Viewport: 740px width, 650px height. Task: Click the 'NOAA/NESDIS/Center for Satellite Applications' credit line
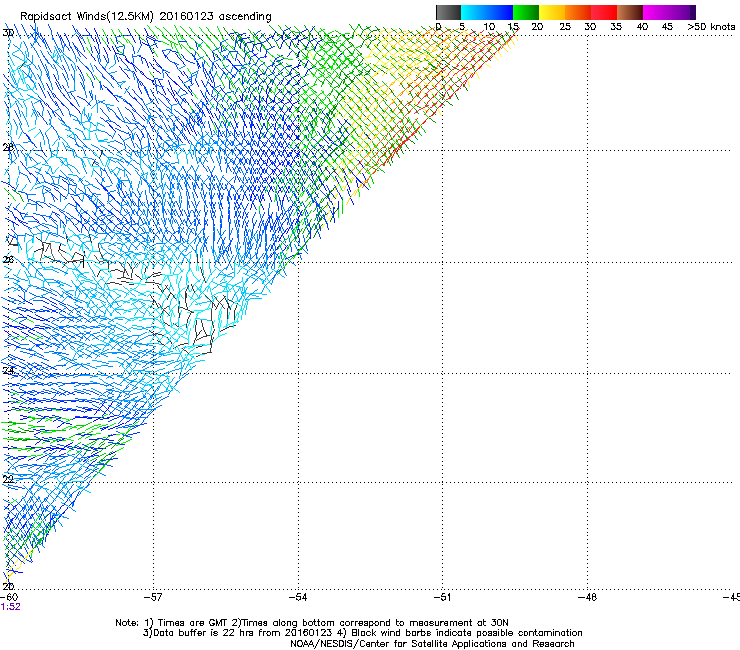pyautogui.click(x=432, y=644)
